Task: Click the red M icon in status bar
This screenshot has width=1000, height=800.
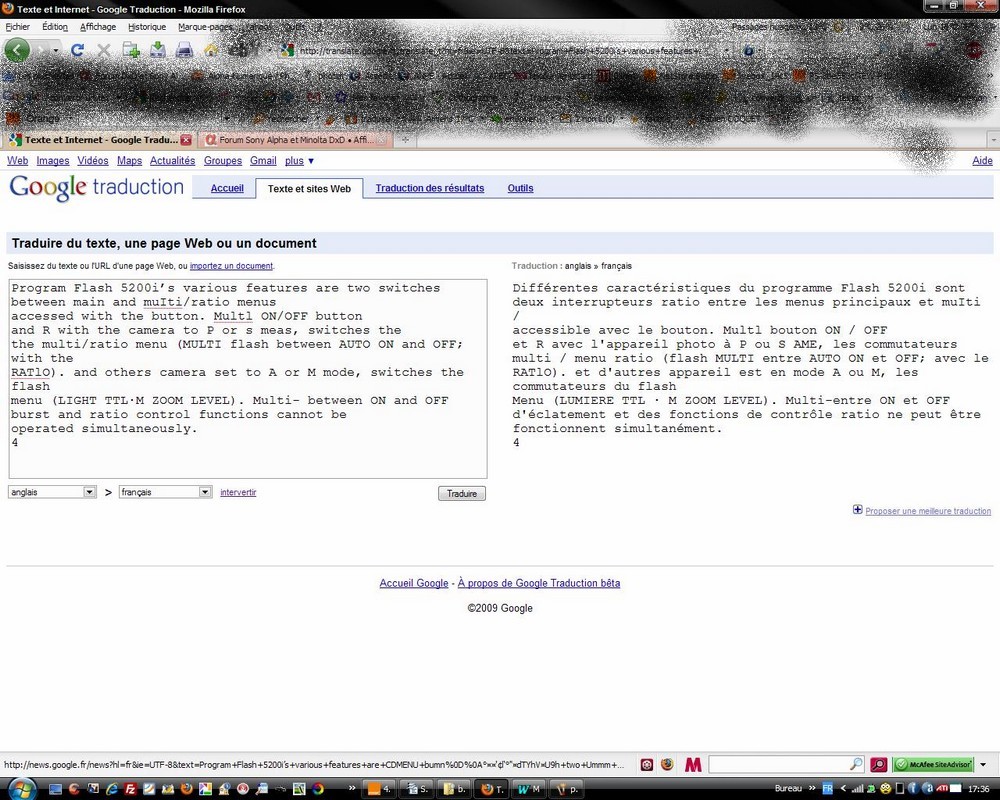Action: point(693,764)
